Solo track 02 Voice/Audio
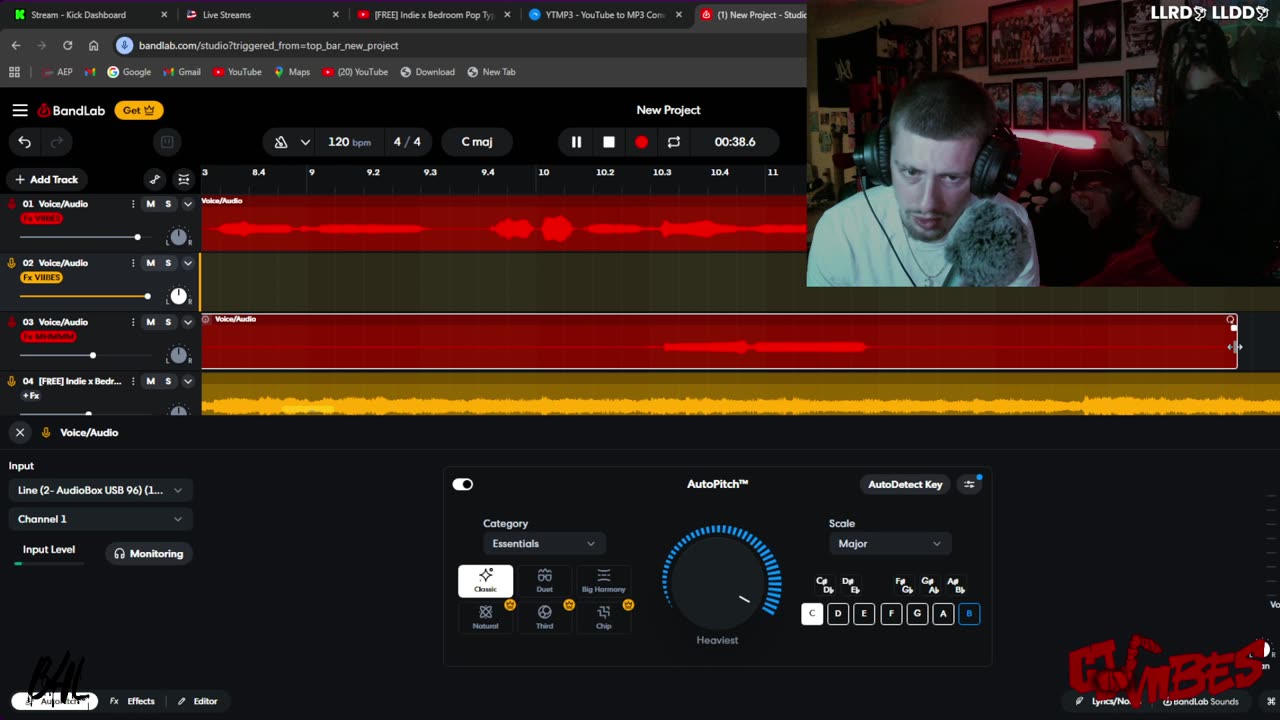Image resolution: width=1280 pixels, height=720 pixels. pyautogui.click(x=168, y=263)
